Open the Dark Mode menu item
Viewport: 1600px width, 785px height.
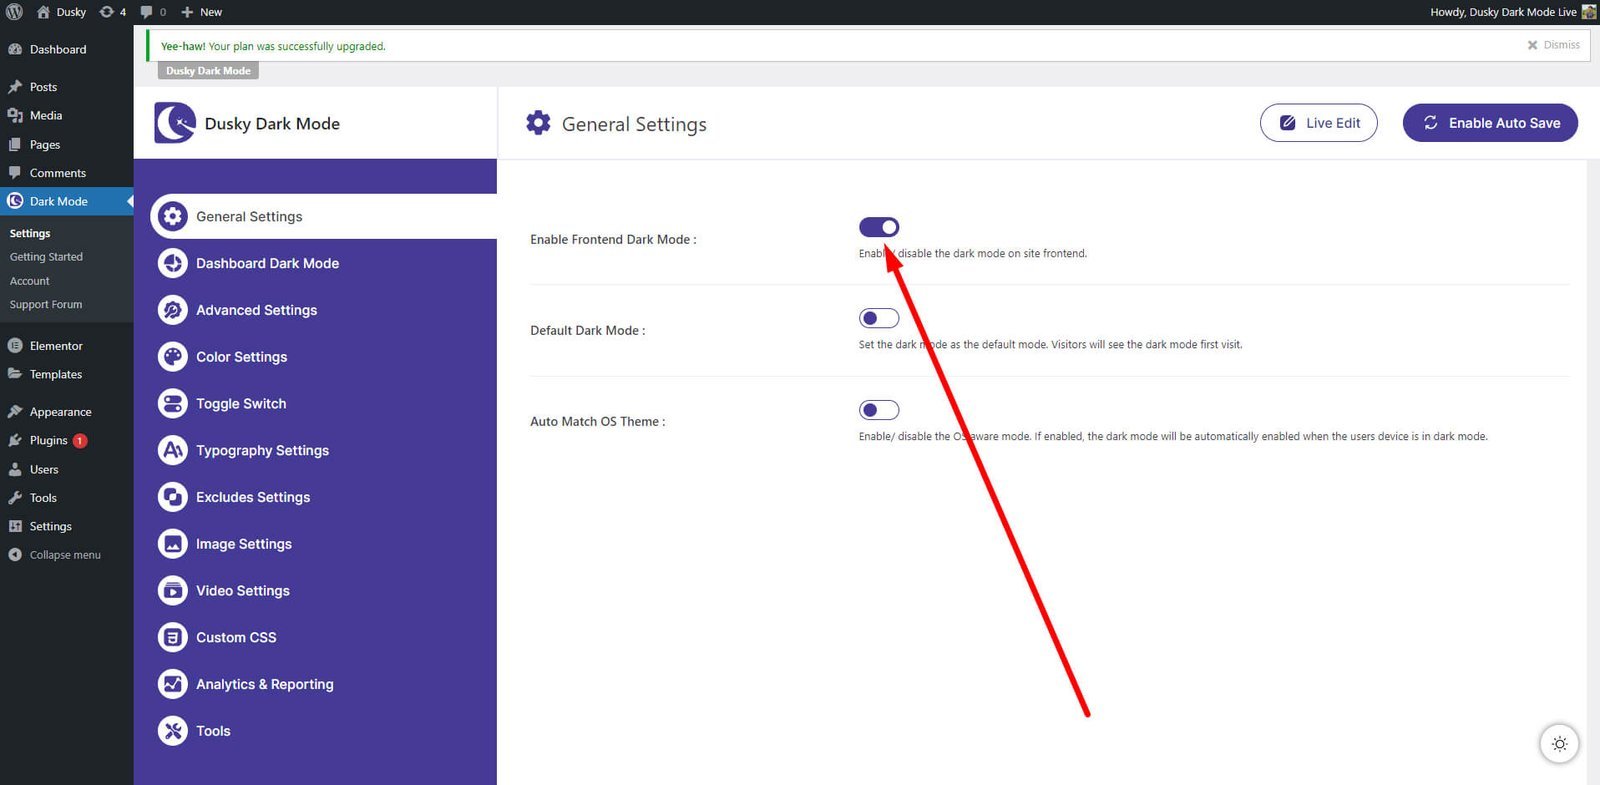[66, 201]
